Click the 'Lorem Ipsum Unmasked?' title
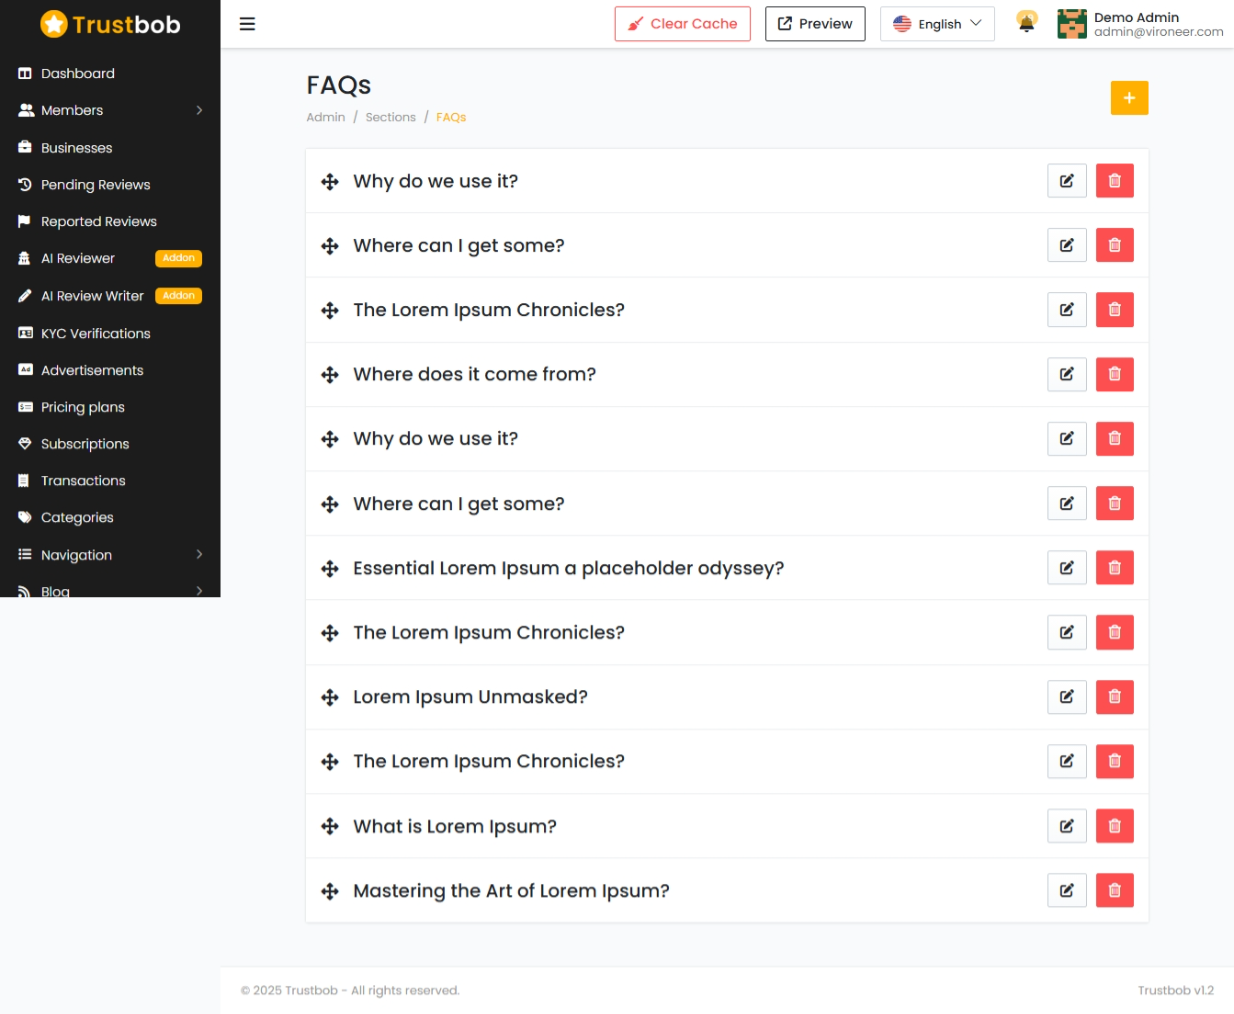The image size is (1234, 1014). coord(470,697)
